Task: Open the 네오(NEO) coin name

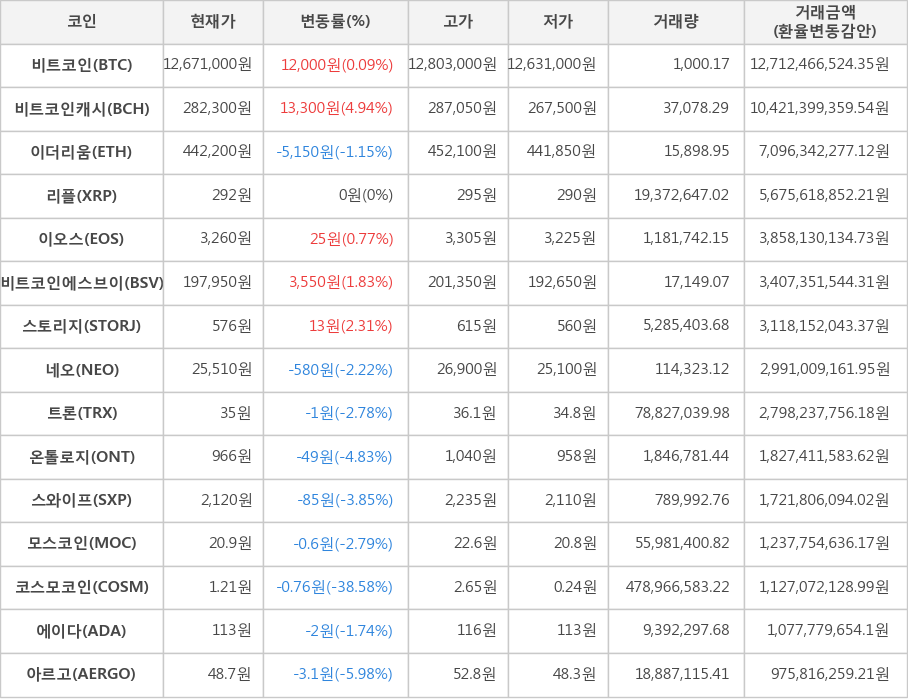Action: point(82,370)
